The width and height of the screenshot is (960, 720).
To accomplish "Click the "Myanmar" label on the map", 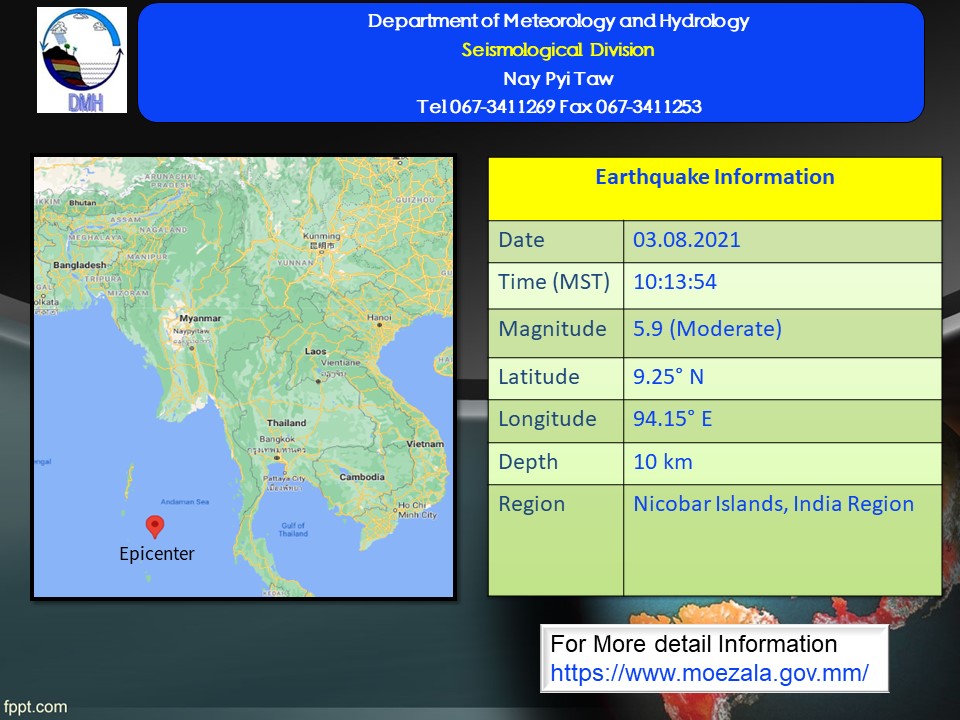I will click(x=200, y=318).
